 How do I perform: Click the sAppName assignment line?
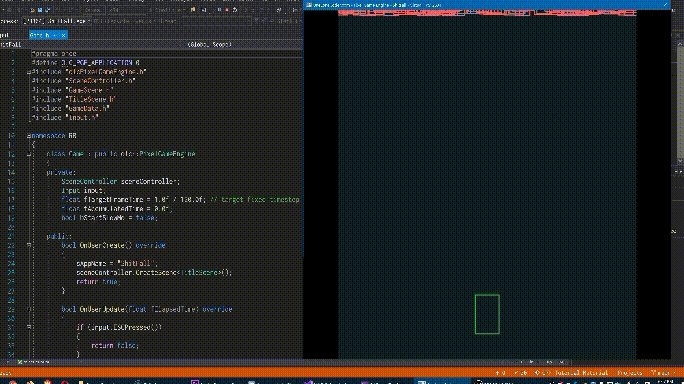click(116, 264)
